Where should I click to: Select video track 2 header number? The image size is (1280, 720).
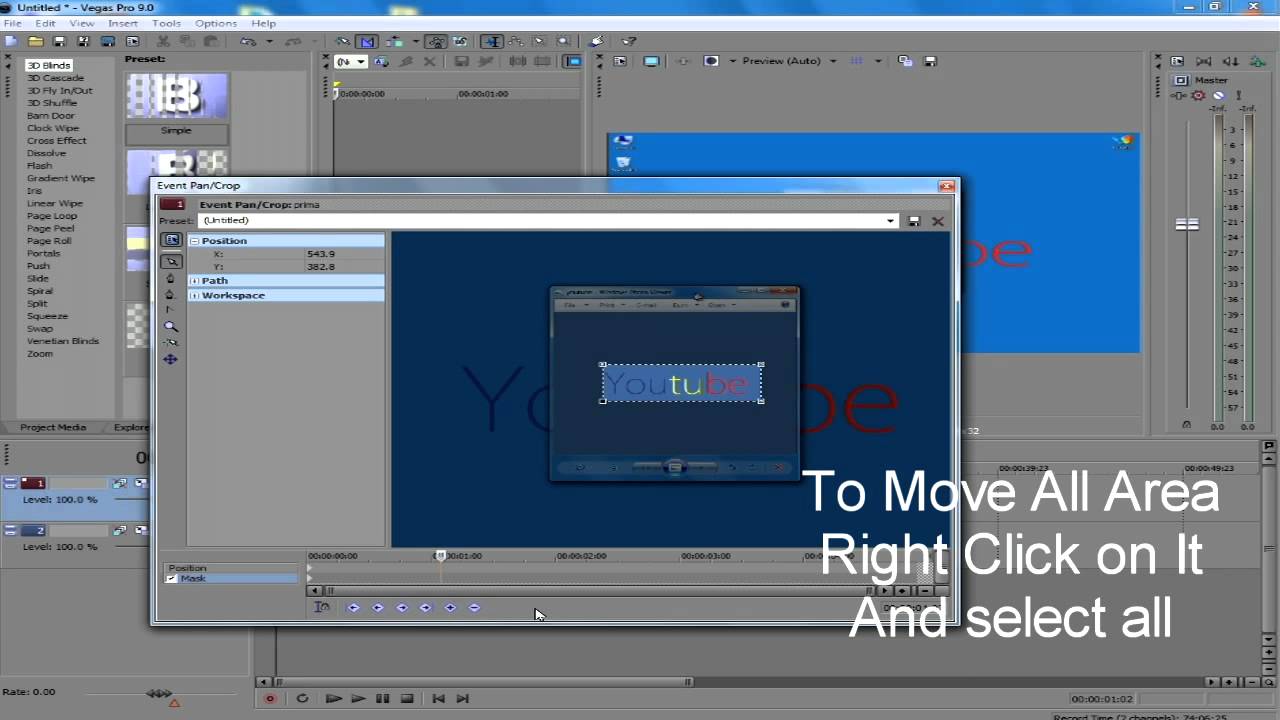34,531
